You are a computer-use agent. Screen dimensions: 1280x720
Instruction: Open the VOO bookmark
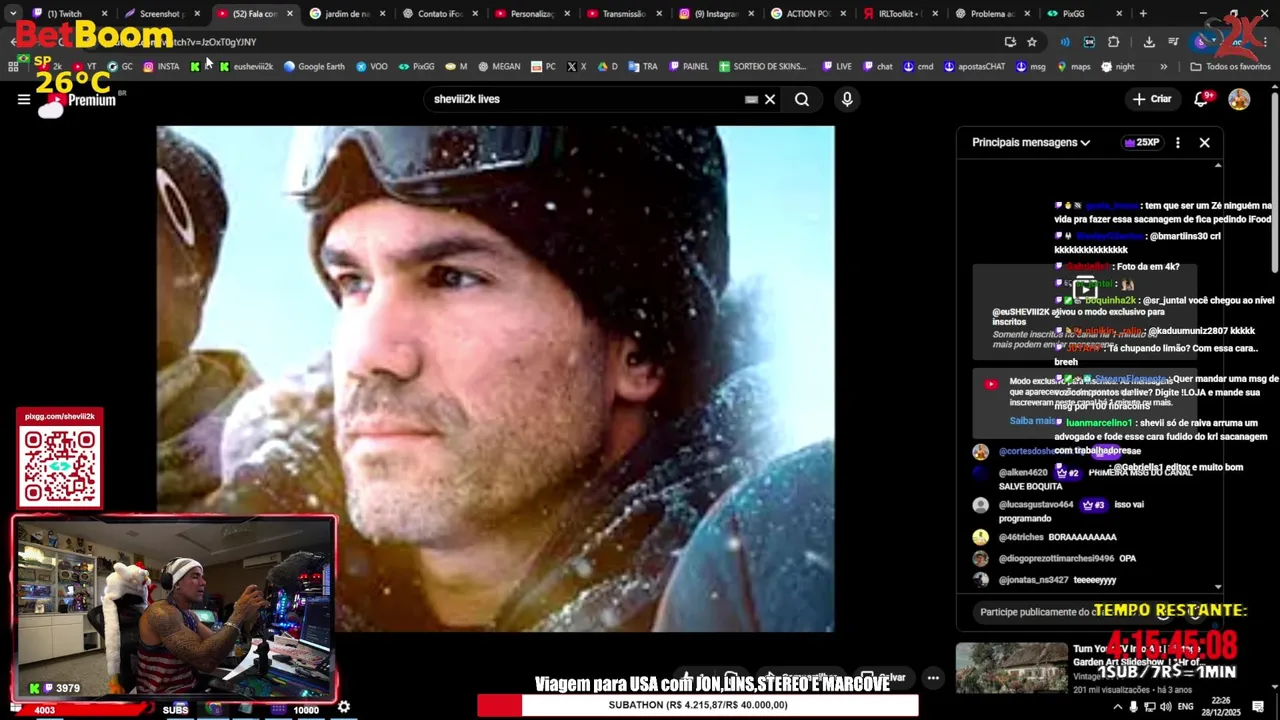pos(371,67)
